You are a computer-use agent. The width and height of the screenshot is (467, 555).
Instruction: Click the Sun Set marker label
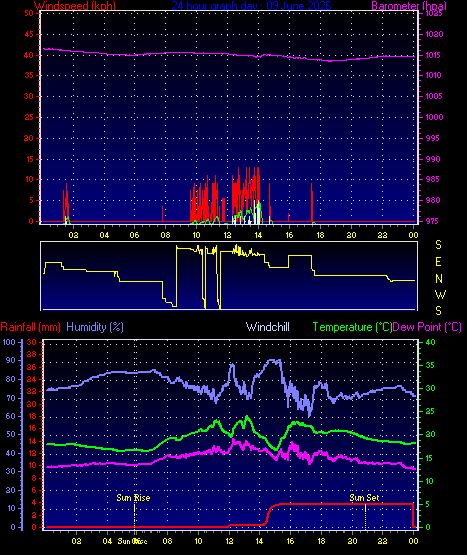364,498
